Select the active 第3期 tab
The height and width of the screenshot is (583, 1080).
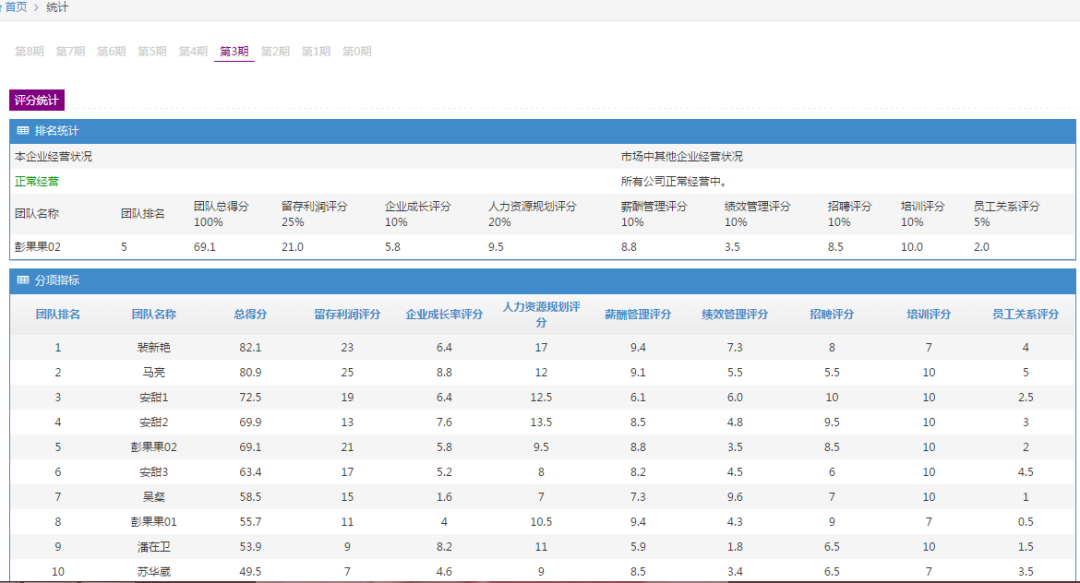click(234, 51)
